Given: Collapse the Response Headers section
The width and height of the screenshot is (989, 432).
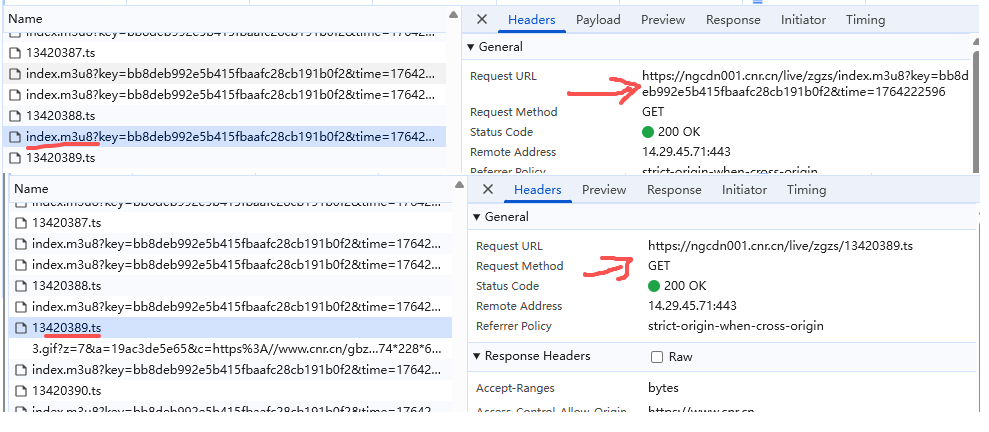Looking at the screenshot, I should [x=478, y=357].
